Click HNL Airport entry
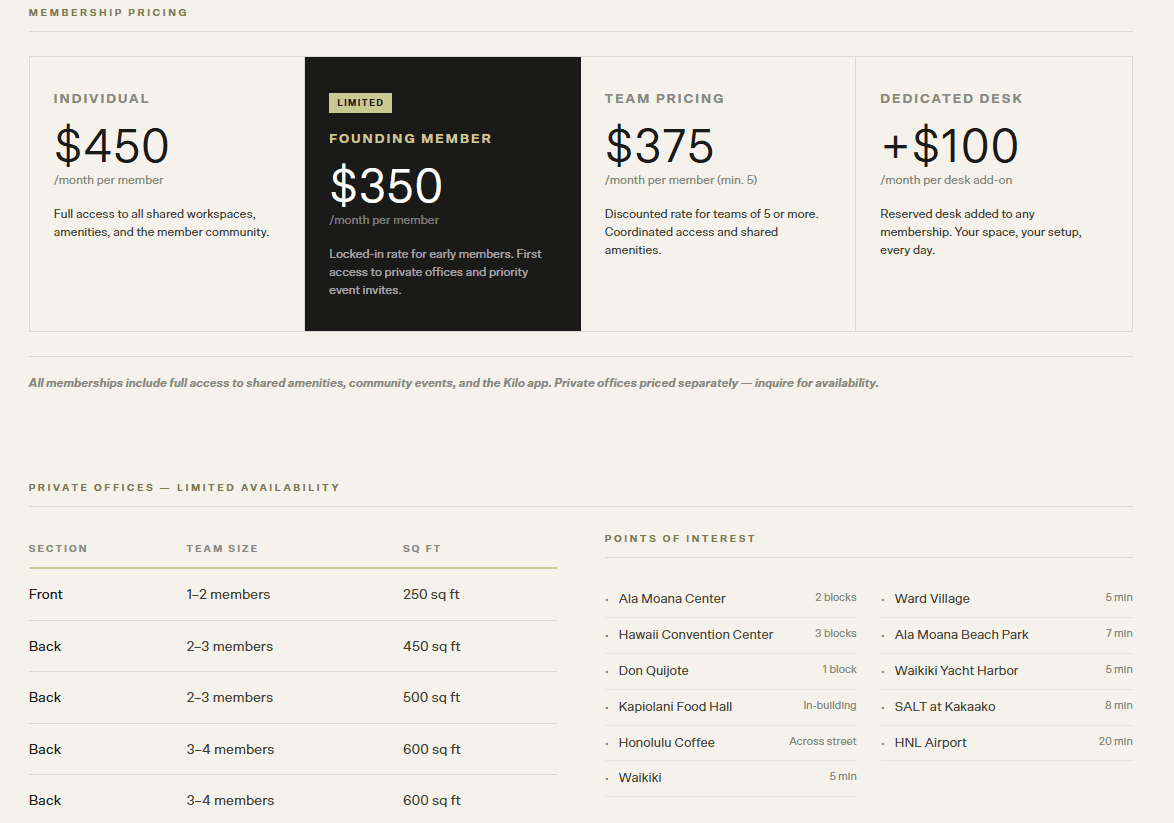 (1006, 742)
